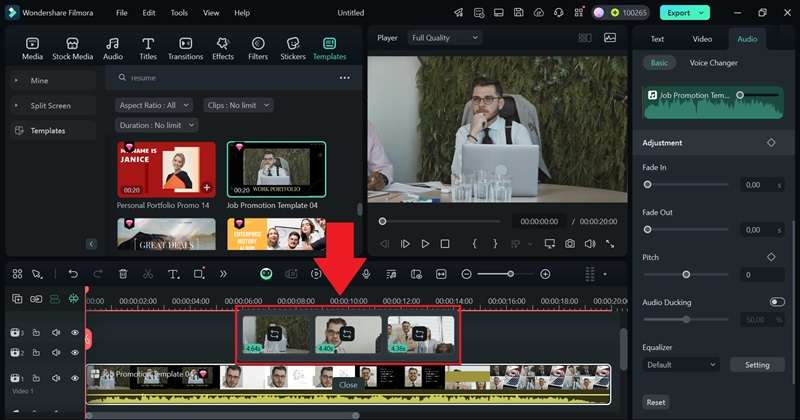Expand the Split Screen category
Viewport: 800px width, 420px height.
point(16,106)
